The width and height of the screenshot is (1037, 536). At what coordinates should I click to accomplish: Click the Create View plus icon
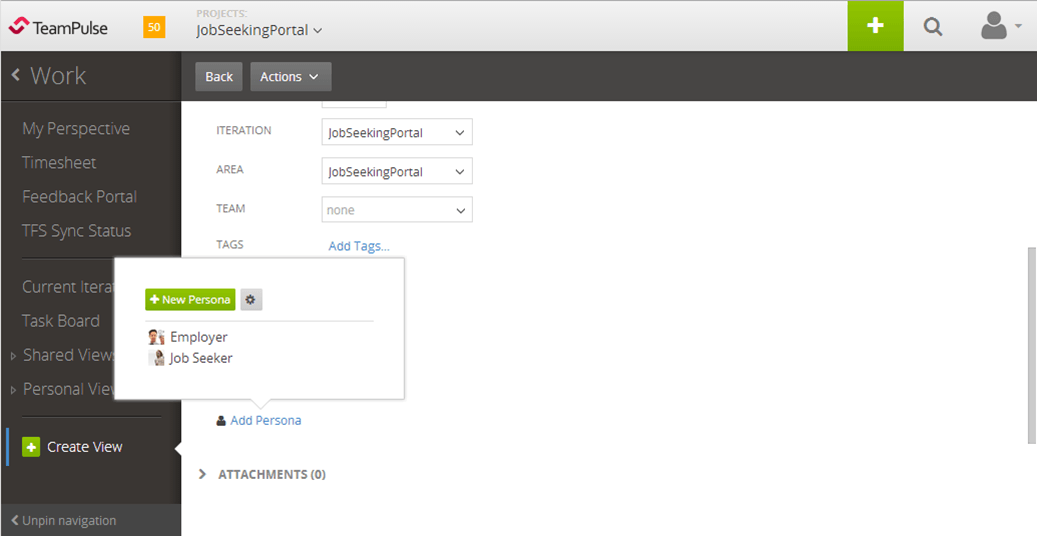(31, 447)
